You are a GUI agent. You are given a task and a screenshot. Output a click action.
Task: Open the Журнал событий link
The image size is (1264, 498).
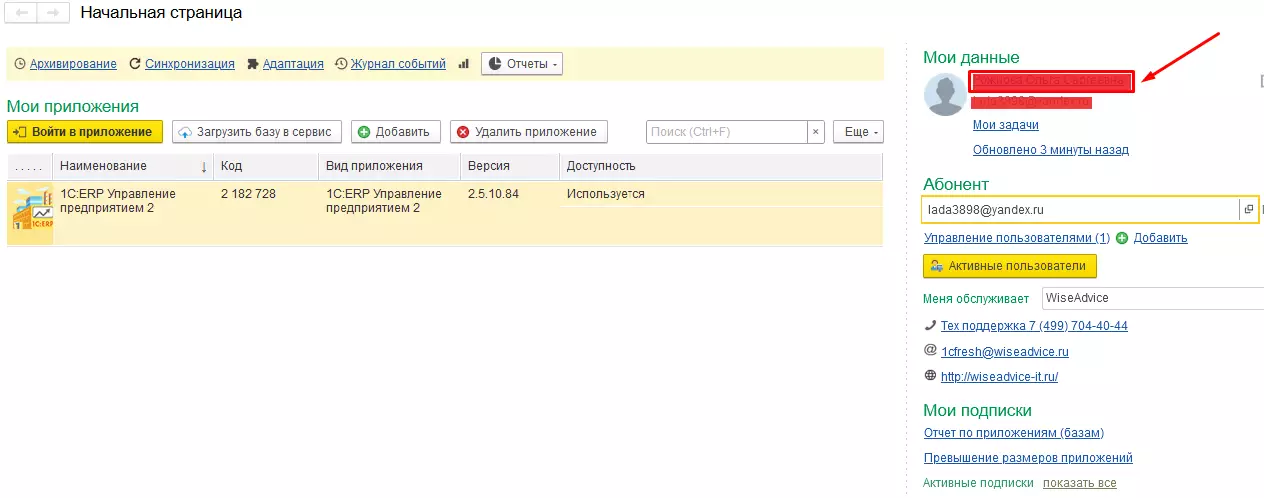[398, 64]
